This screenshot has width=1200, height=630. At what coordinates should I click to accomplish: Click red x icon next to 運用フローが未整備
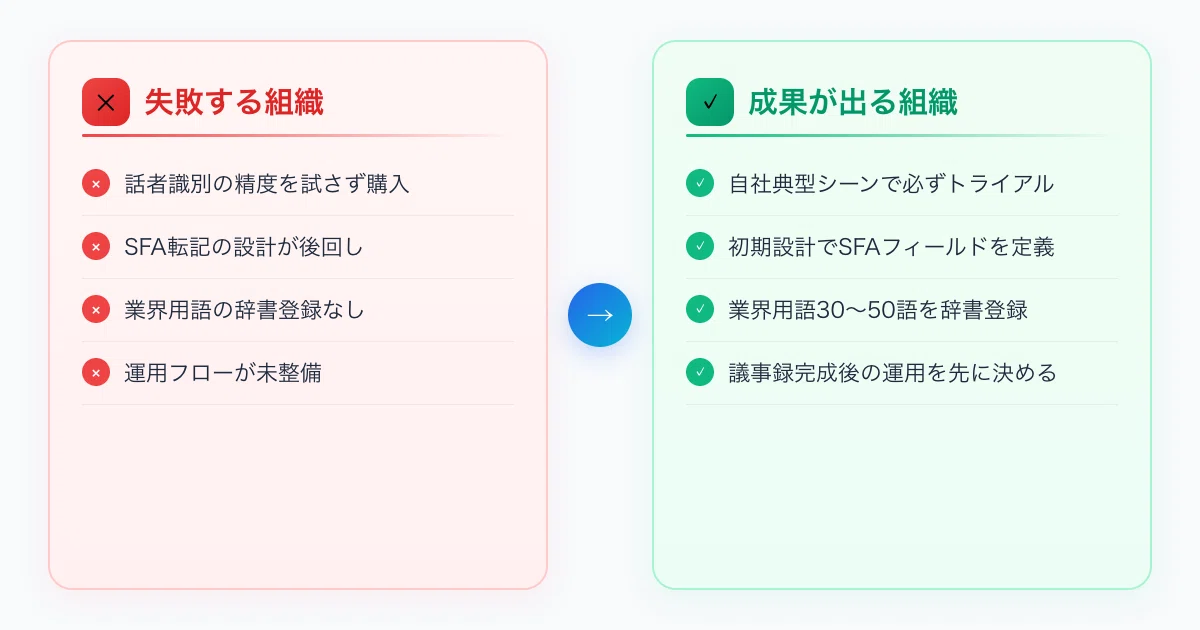point(96,373)
